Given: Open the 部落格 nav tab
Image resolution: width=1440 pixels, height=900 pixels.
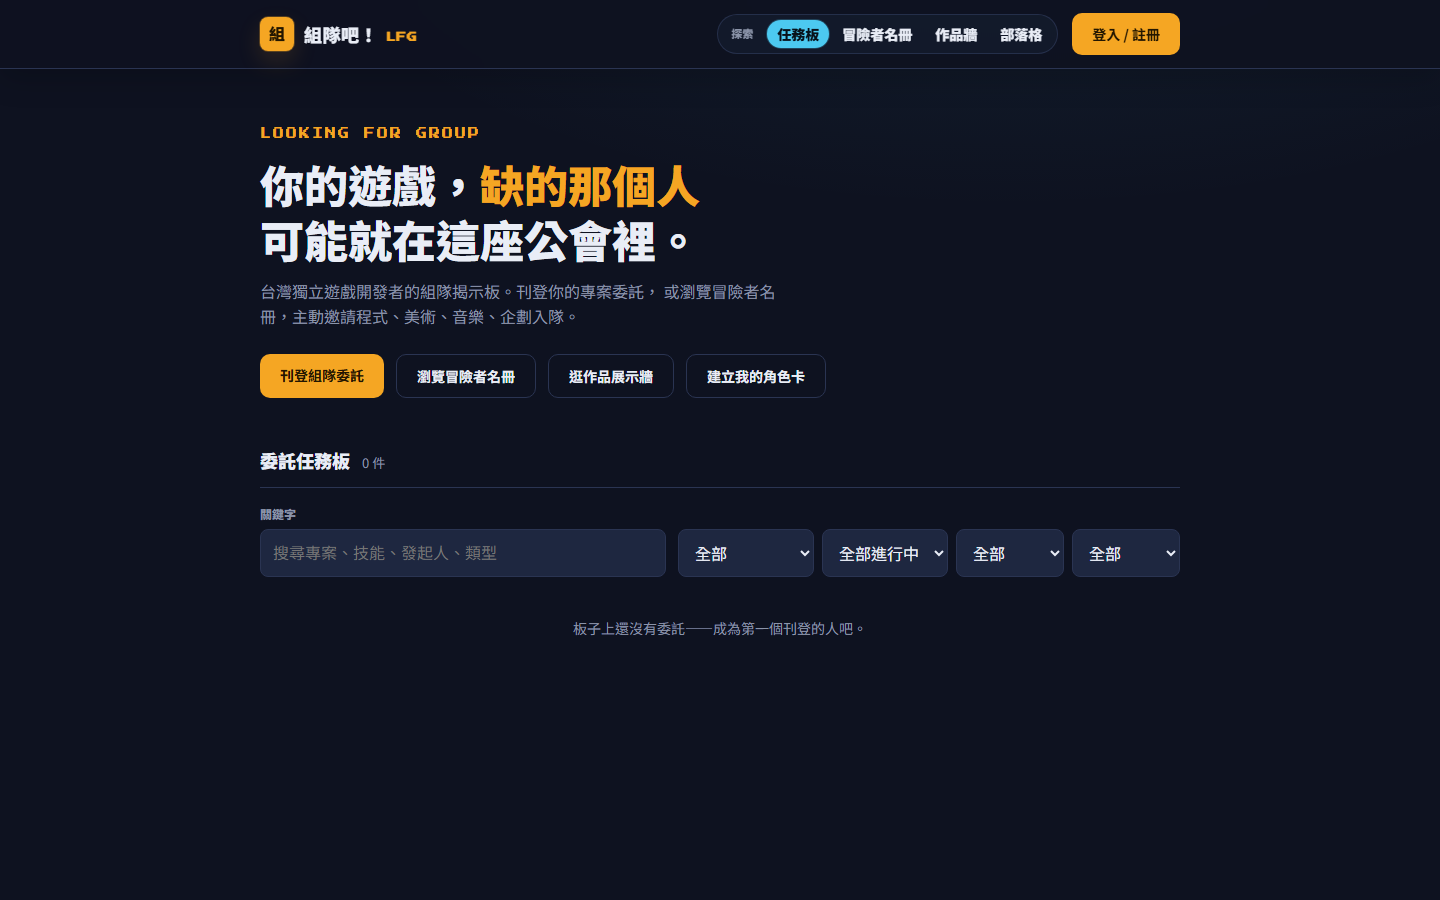Looking at the screenshot, I should tap(1021, 34).
